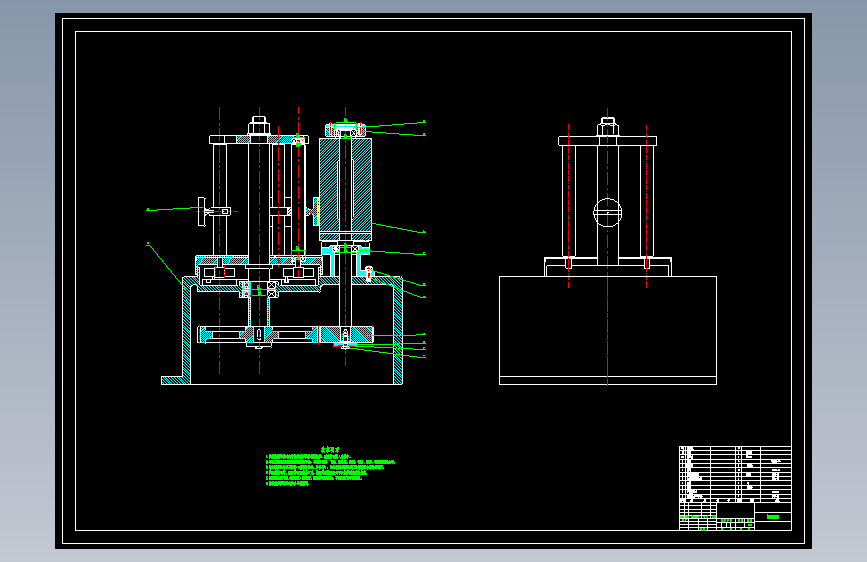Select the hex nut atop the left sectional view
This screenshot has width=867, height=562.
[x=259, y=126]
